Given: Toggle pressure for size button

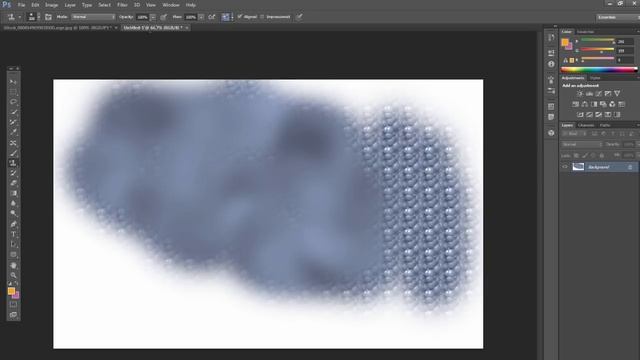Looking at the screenshot, I should tap(300, 17).
